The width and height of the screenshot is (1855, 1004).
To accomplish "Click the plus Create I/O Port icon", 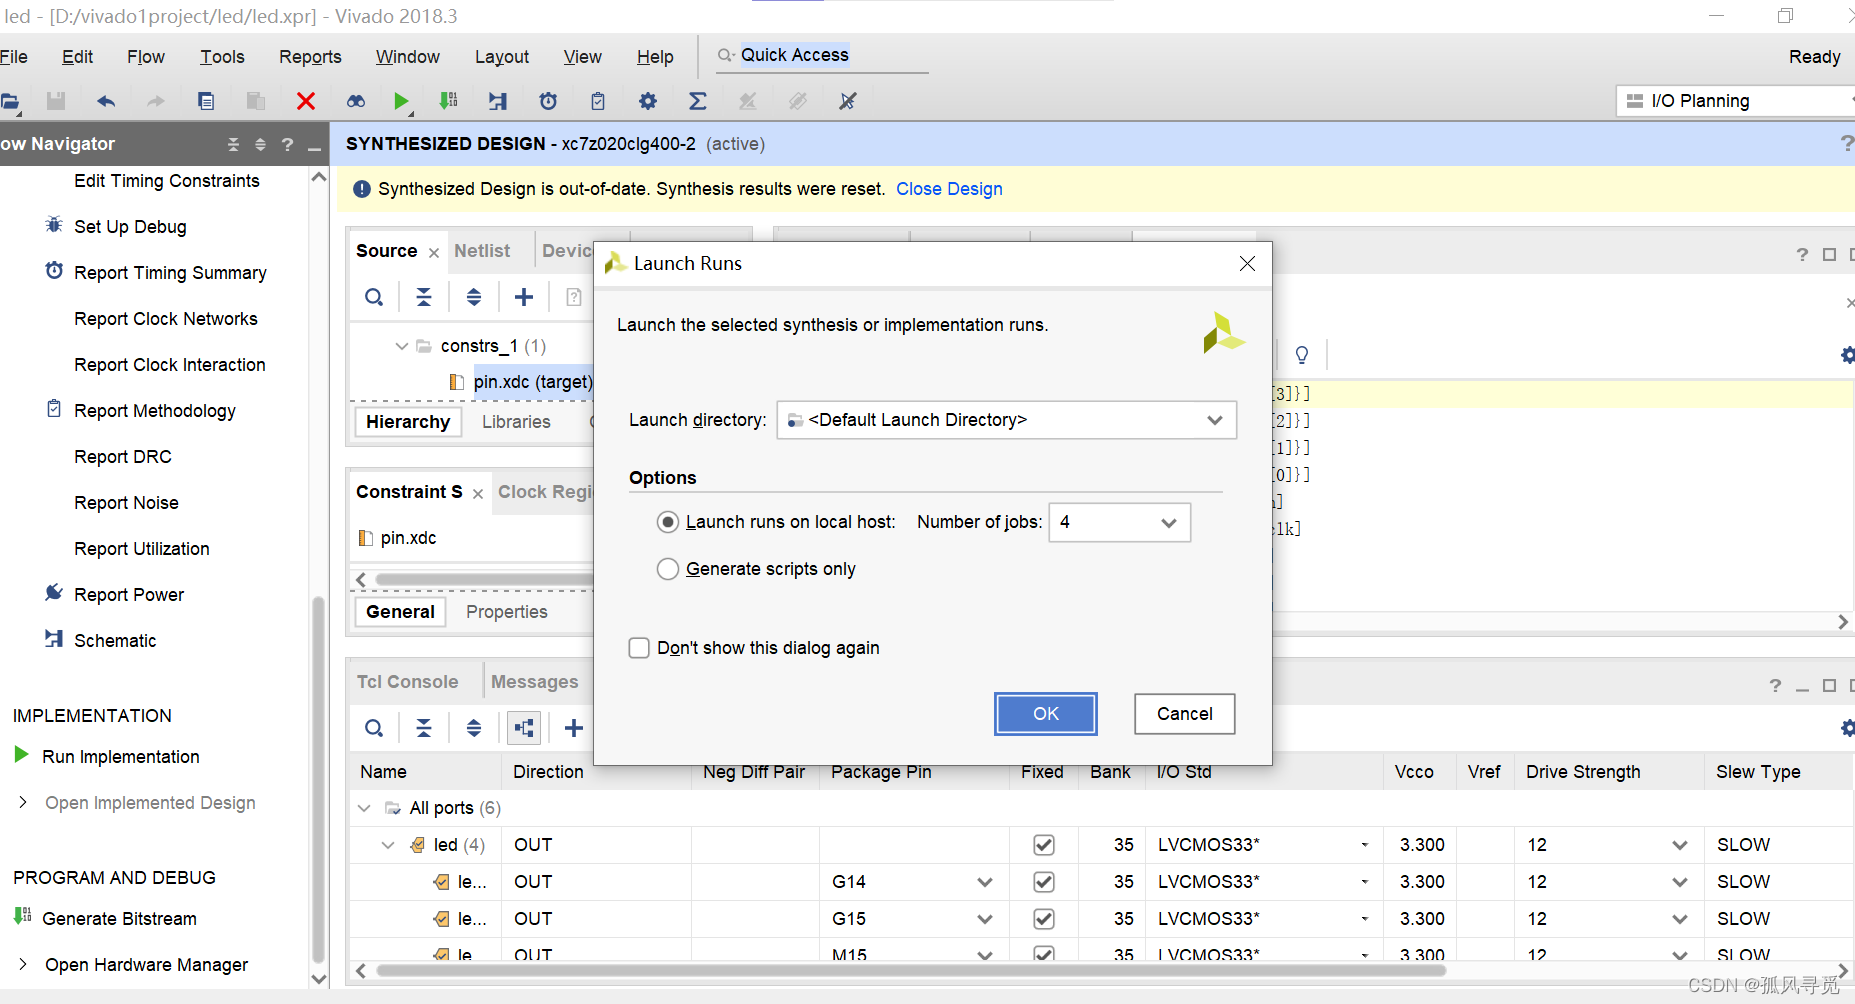I will 574,728.
